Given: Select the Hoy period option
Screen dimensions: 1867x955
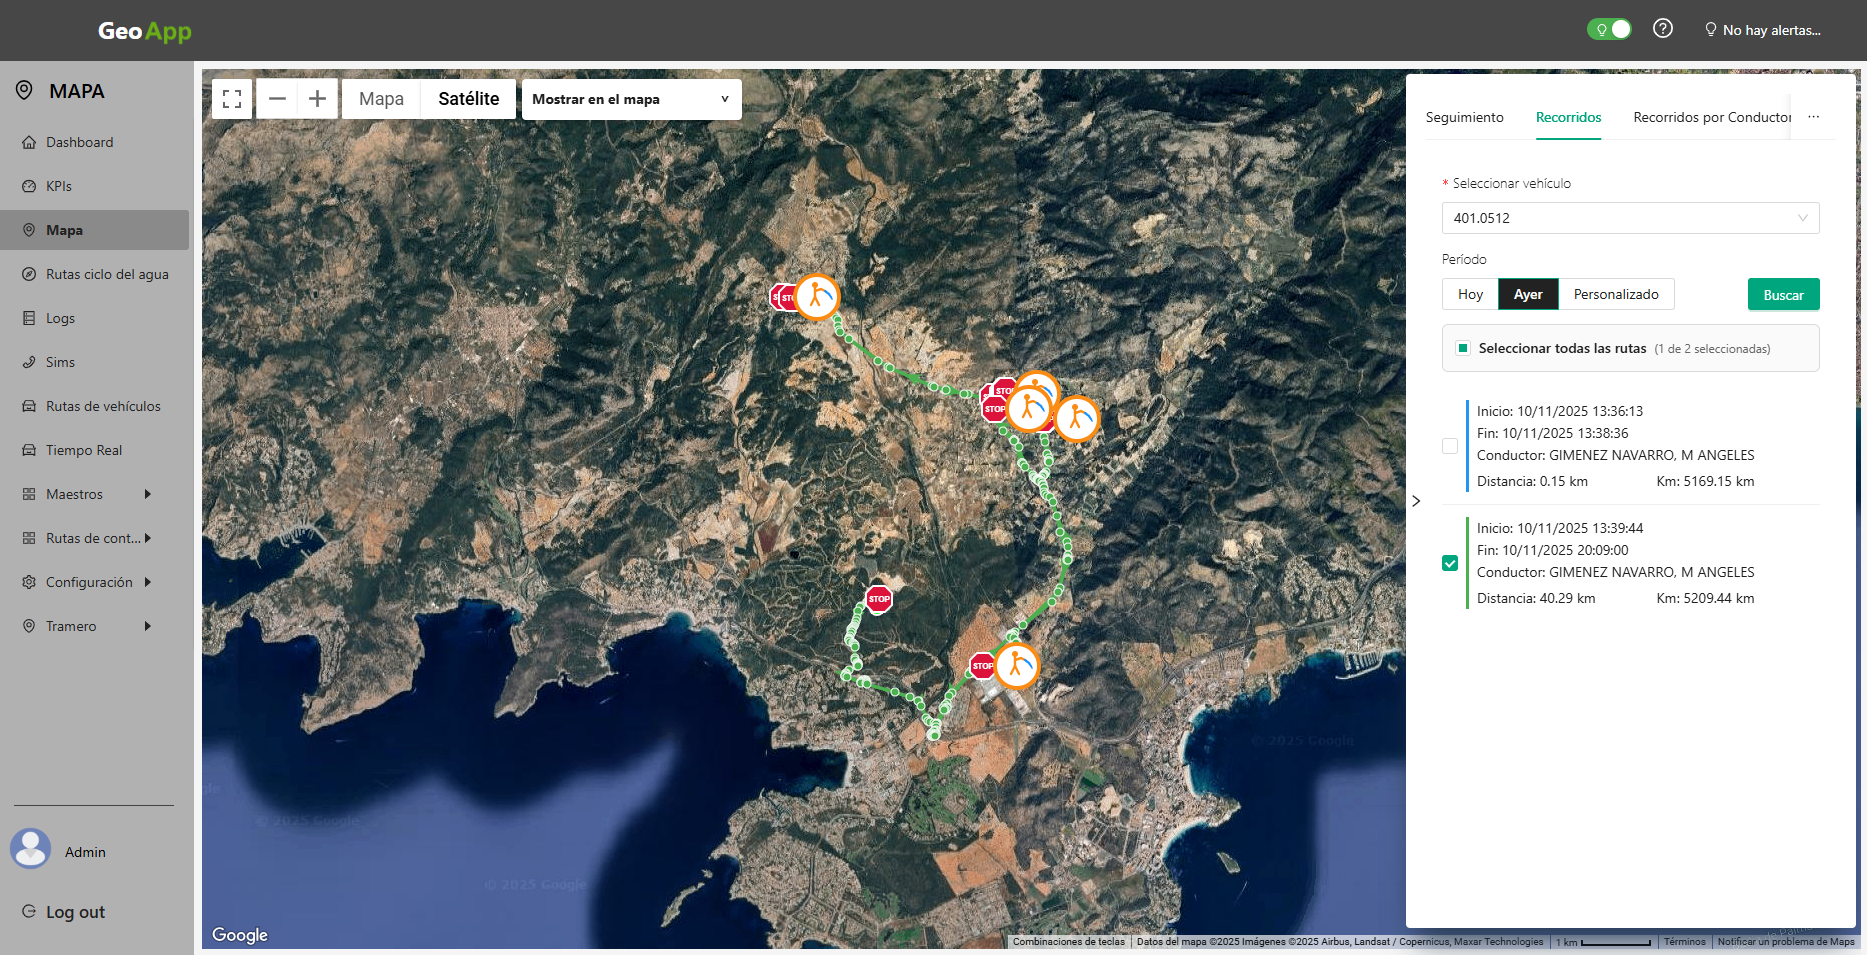Looking at the screenshot, I should click(x=1469, y=293).
